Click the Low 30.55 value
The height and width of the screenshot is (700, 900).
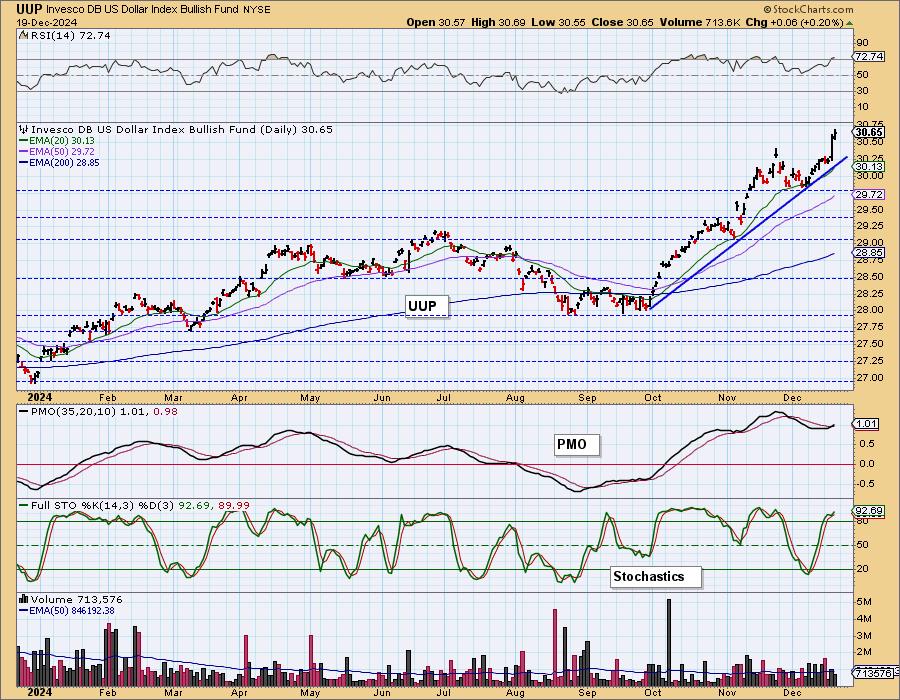click(x=556, y=22)
